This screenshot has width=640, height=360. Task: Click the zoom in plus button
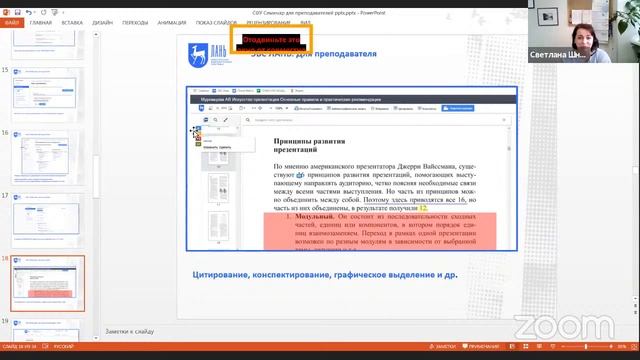(611, 347)
